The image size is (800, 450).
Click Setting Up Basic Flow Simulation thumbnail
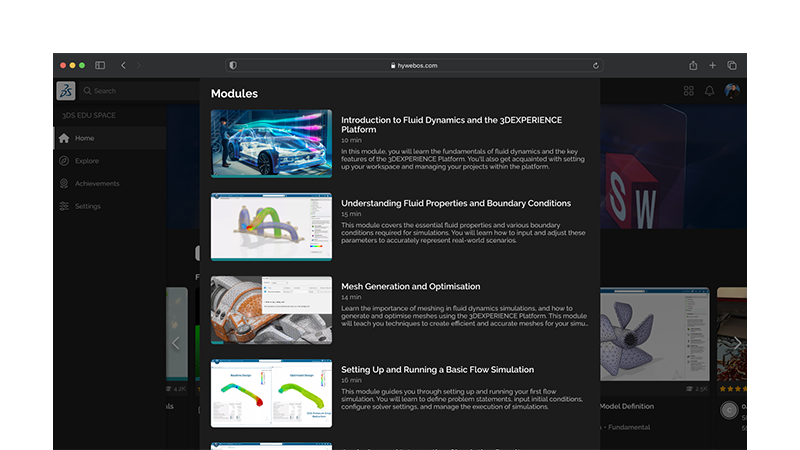coord(271,393)
